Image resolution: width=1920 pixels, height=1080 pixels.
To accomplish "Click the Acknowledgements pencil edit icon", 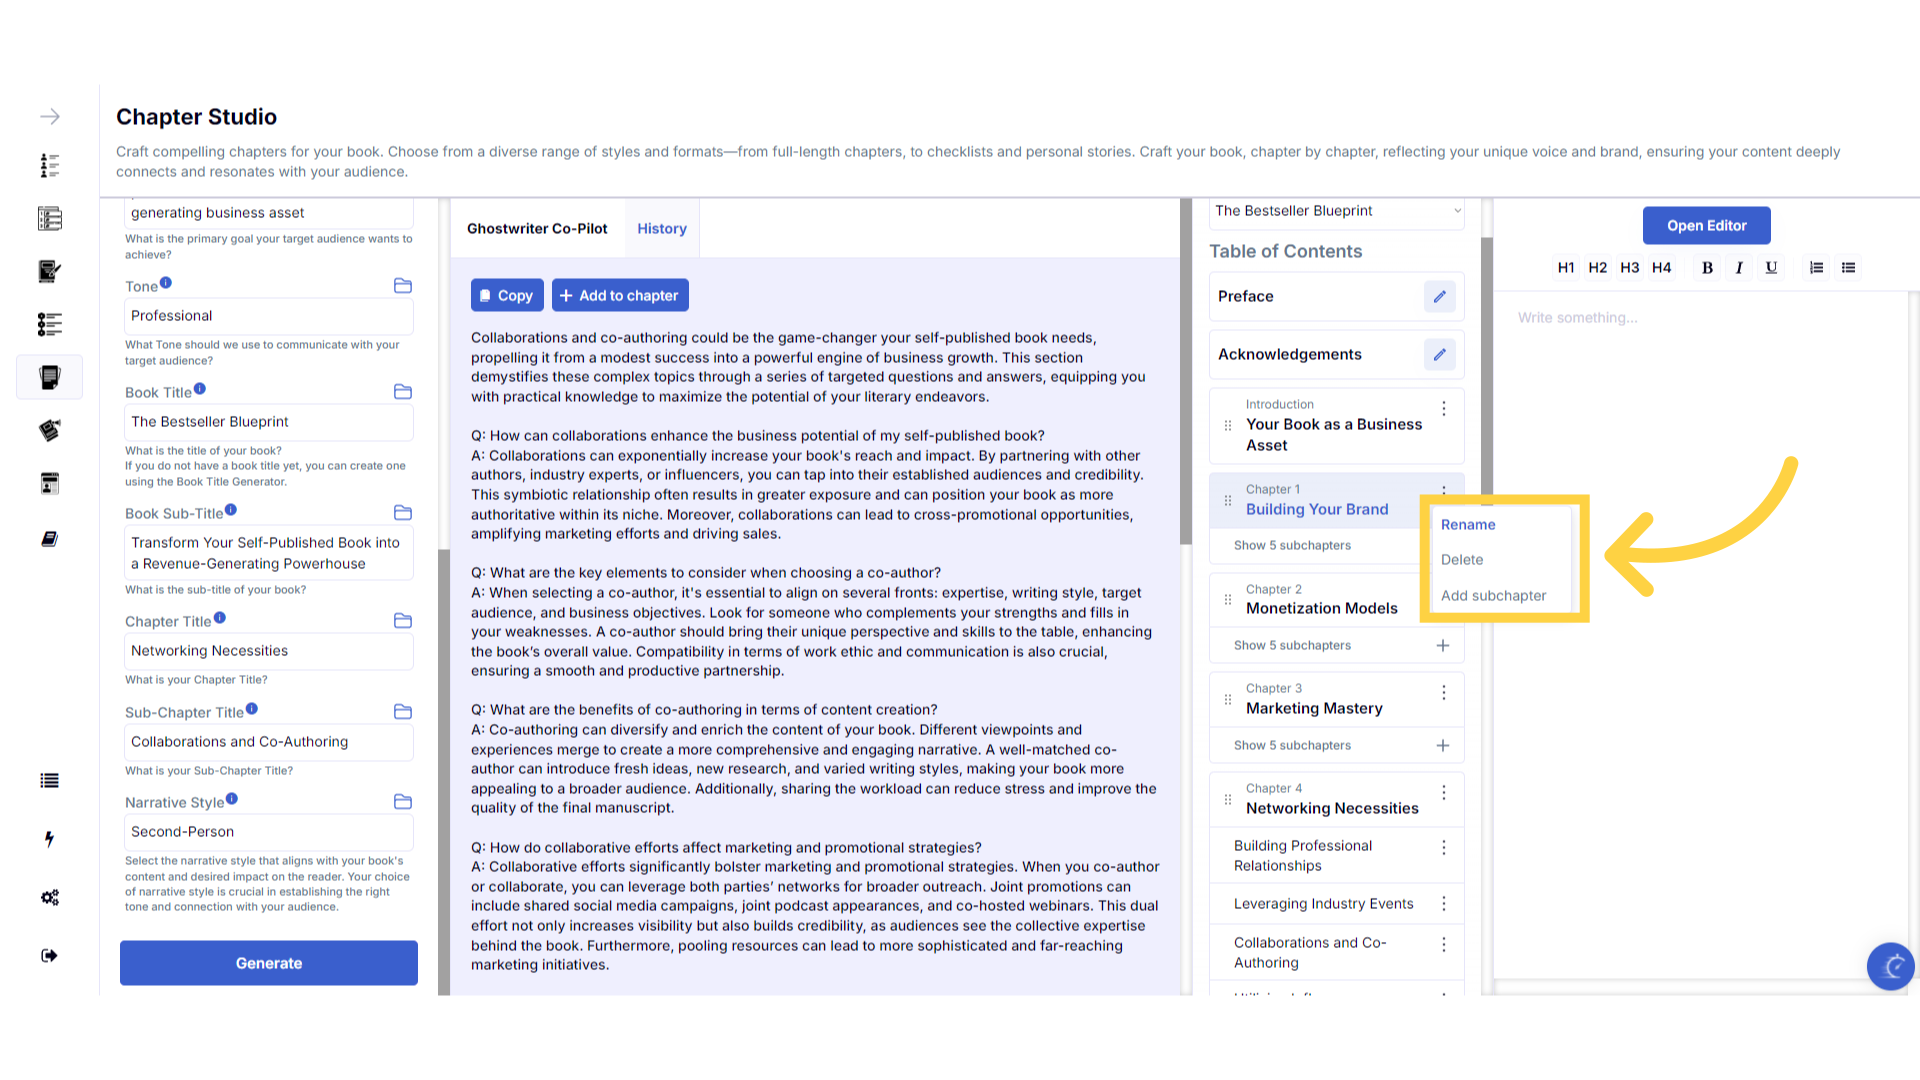I will click(x=1439, y=354).
